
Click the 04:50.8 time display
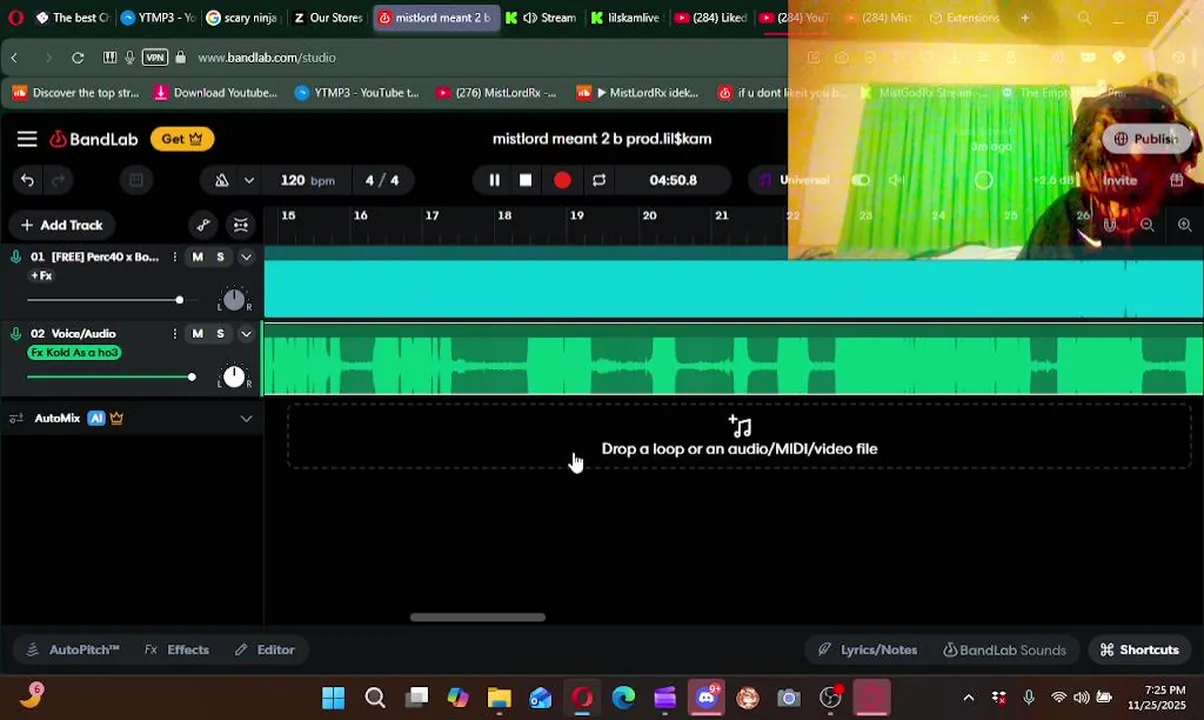(x=673, y=180)
